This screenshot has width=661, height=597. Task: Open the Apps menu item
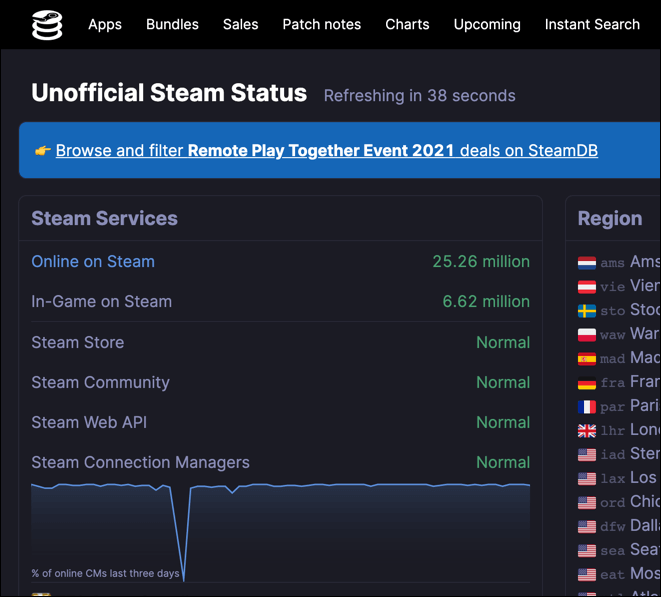(x=105, y=24)
